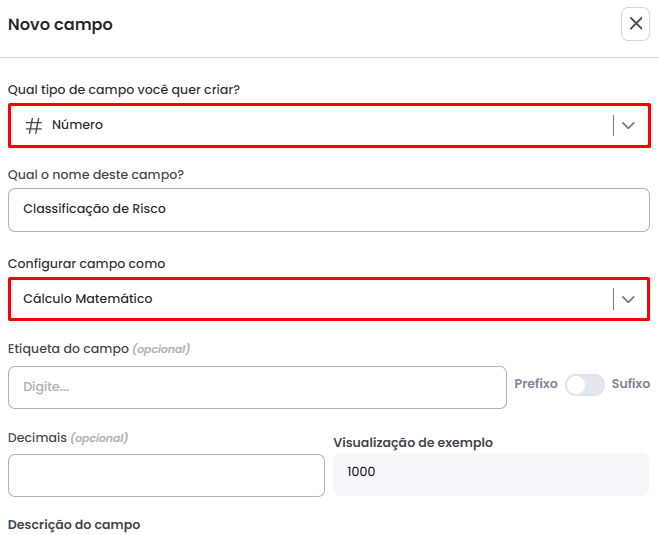Click the Etiqueta do campo label
659x535 pixels.
(68, 349)
